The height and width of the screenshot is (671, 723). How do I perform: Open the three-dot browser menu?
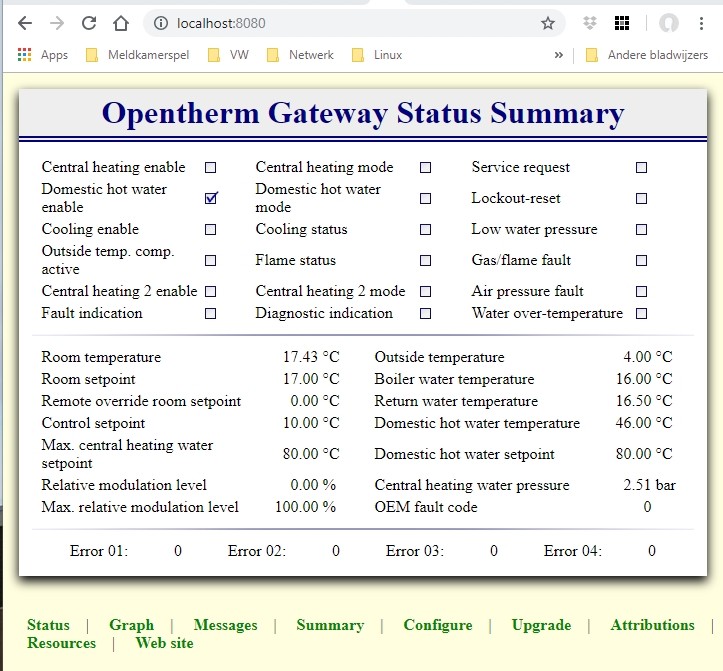pos(701,23)
